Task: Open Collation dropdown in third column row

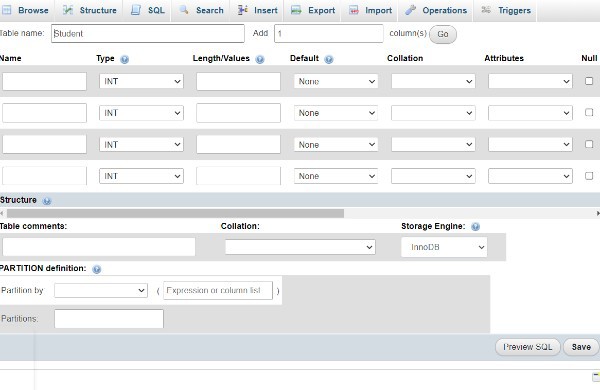Action: 433,144
